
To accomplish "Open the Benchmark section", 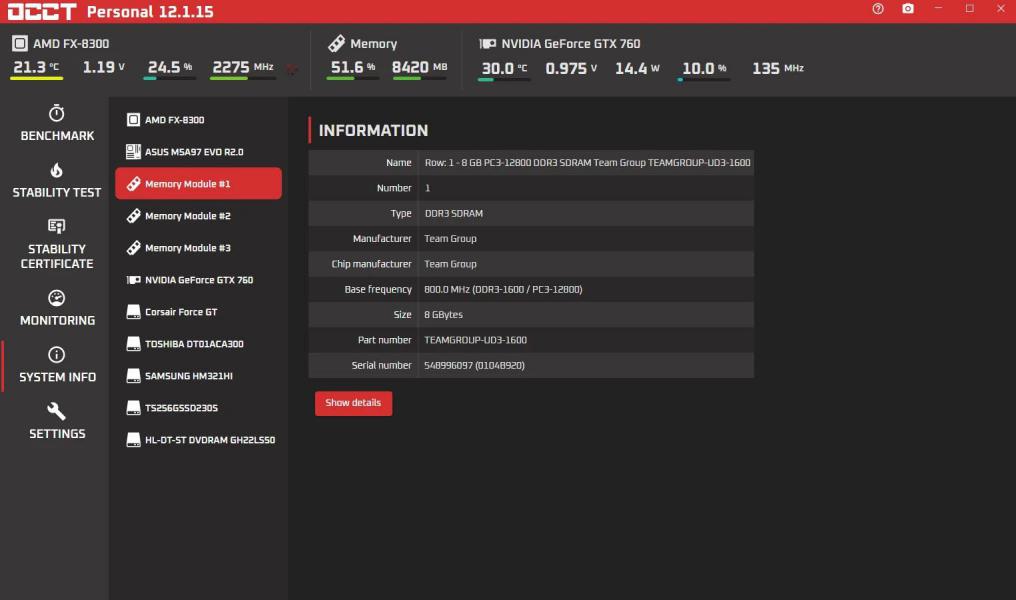I will pyautogui.click(x=57, y=123).
